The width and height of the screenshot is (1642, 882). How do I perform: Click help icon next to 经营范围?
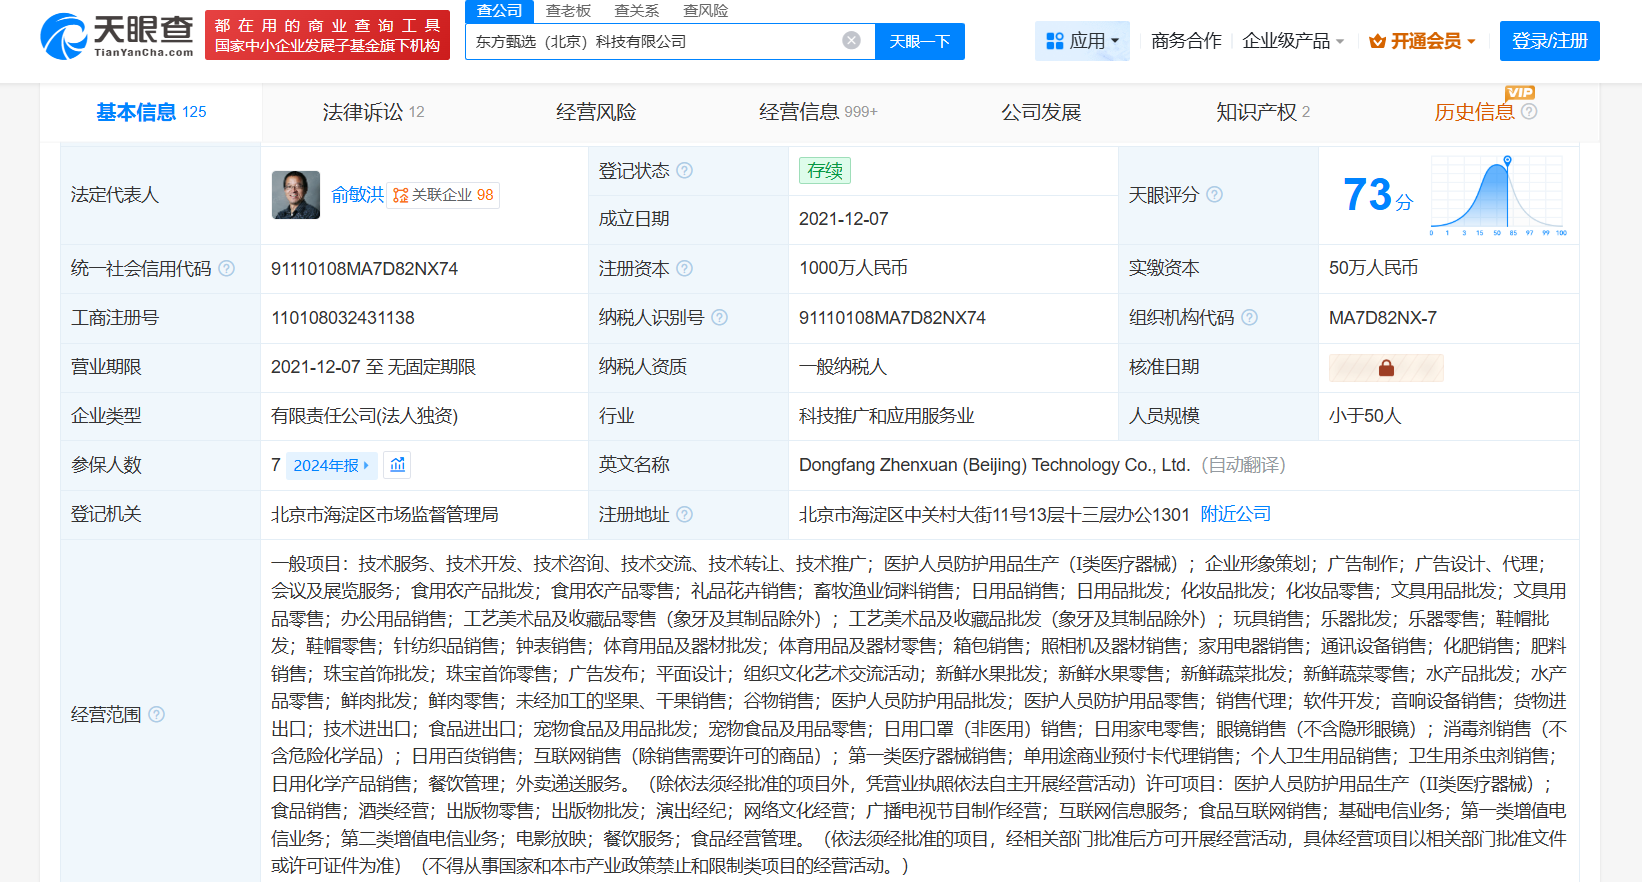(156, 715)
